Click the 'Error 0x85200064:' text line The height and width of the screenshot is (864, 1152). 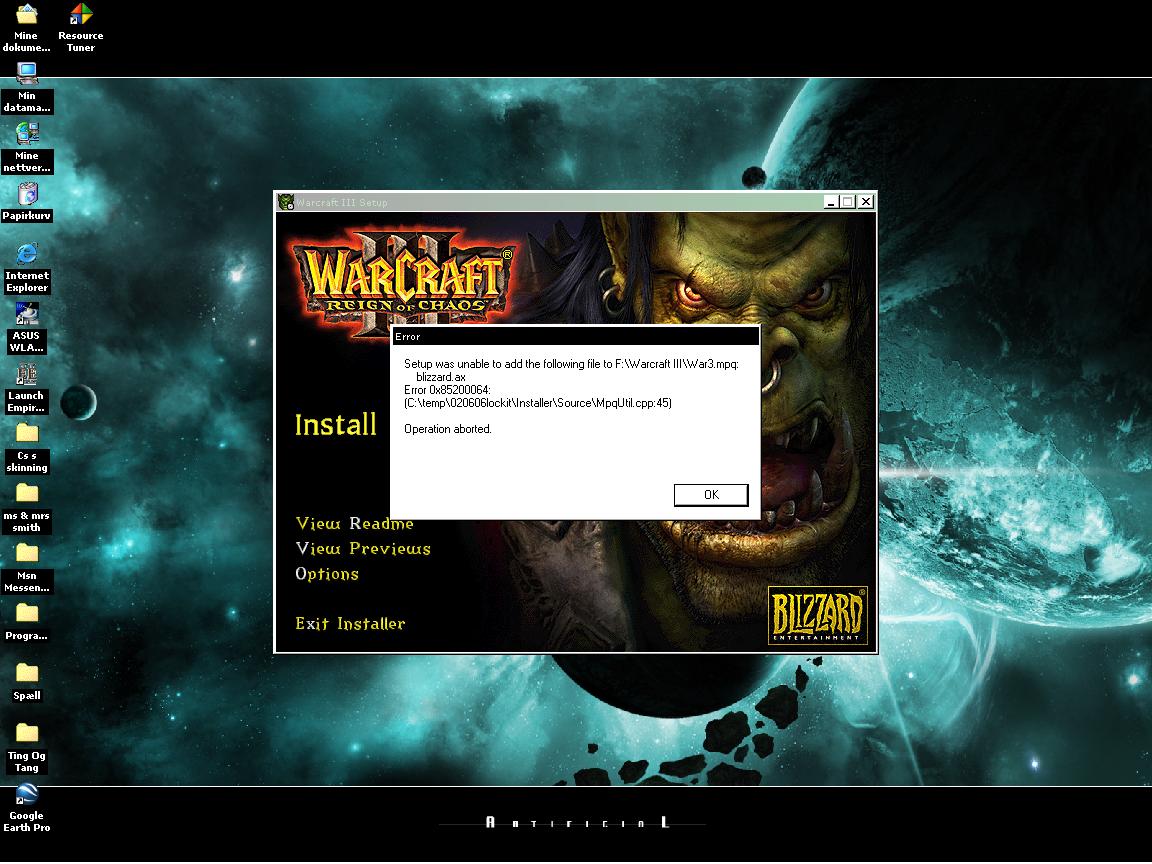[447, 390]
